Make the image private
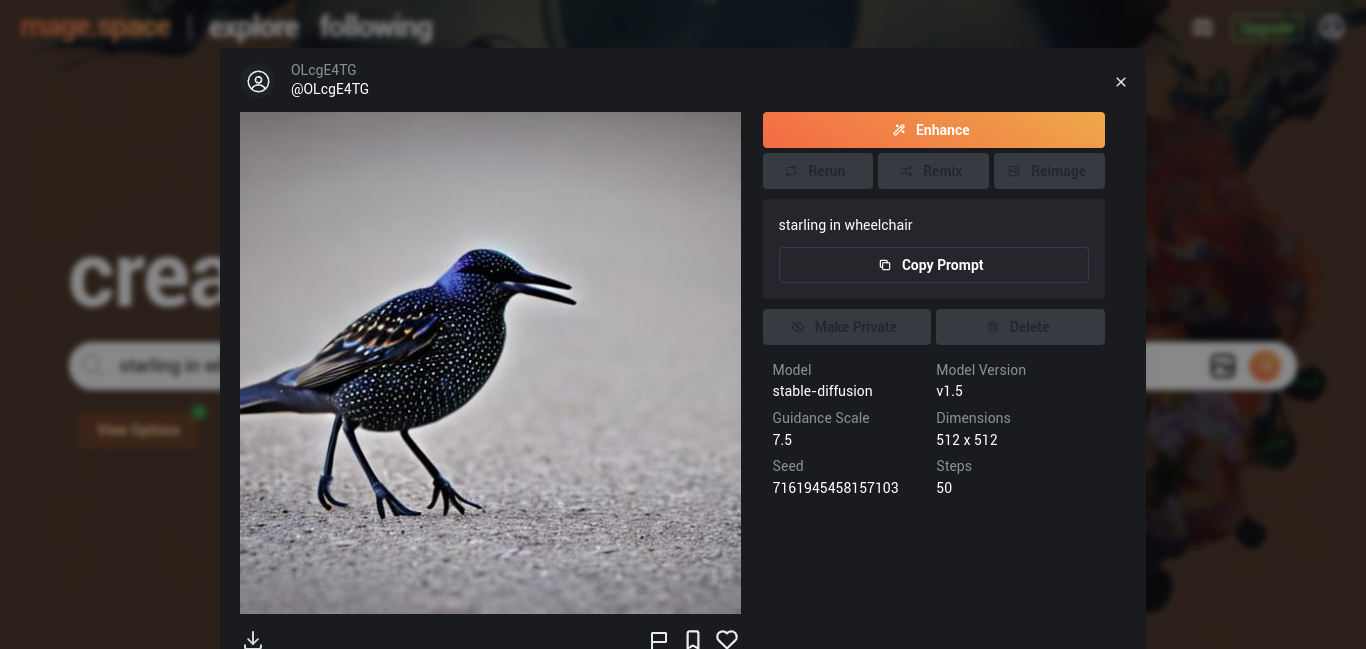 [846, 327]
